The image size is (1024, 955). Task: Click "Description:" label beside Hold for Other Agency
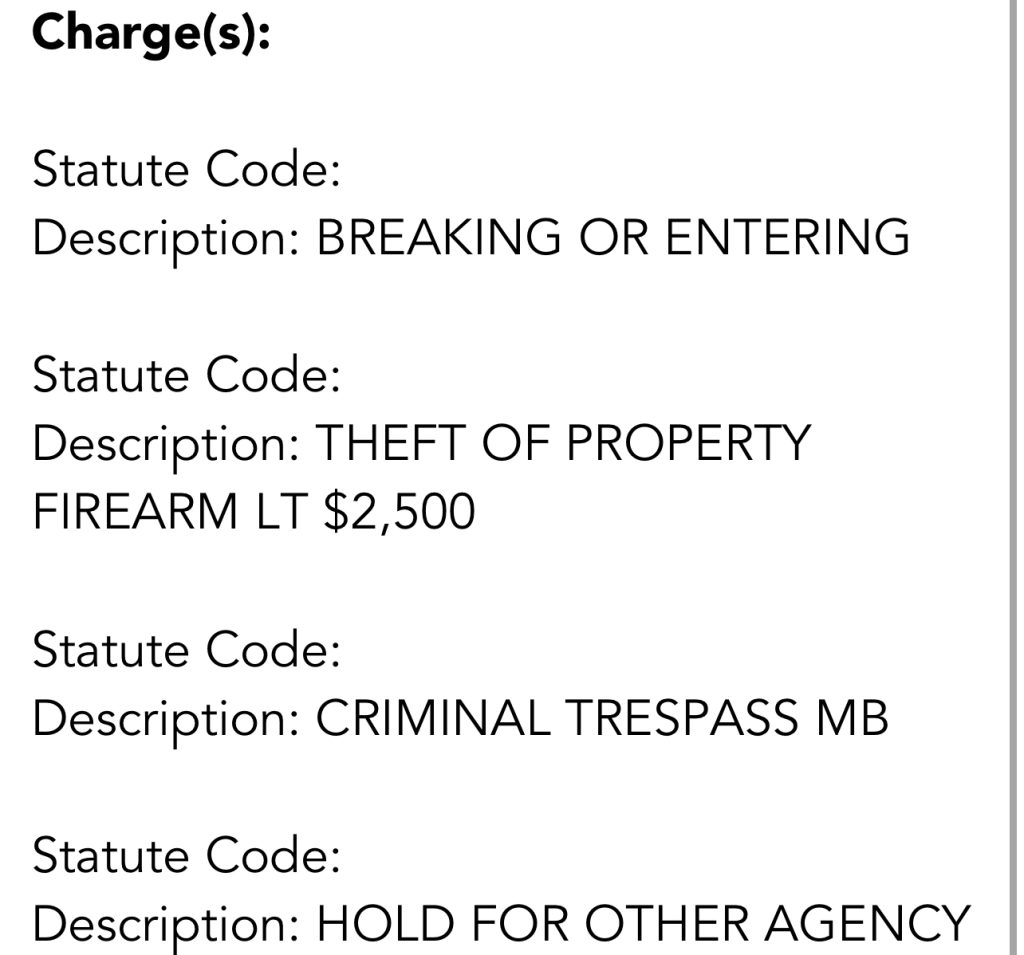(166, 924)
